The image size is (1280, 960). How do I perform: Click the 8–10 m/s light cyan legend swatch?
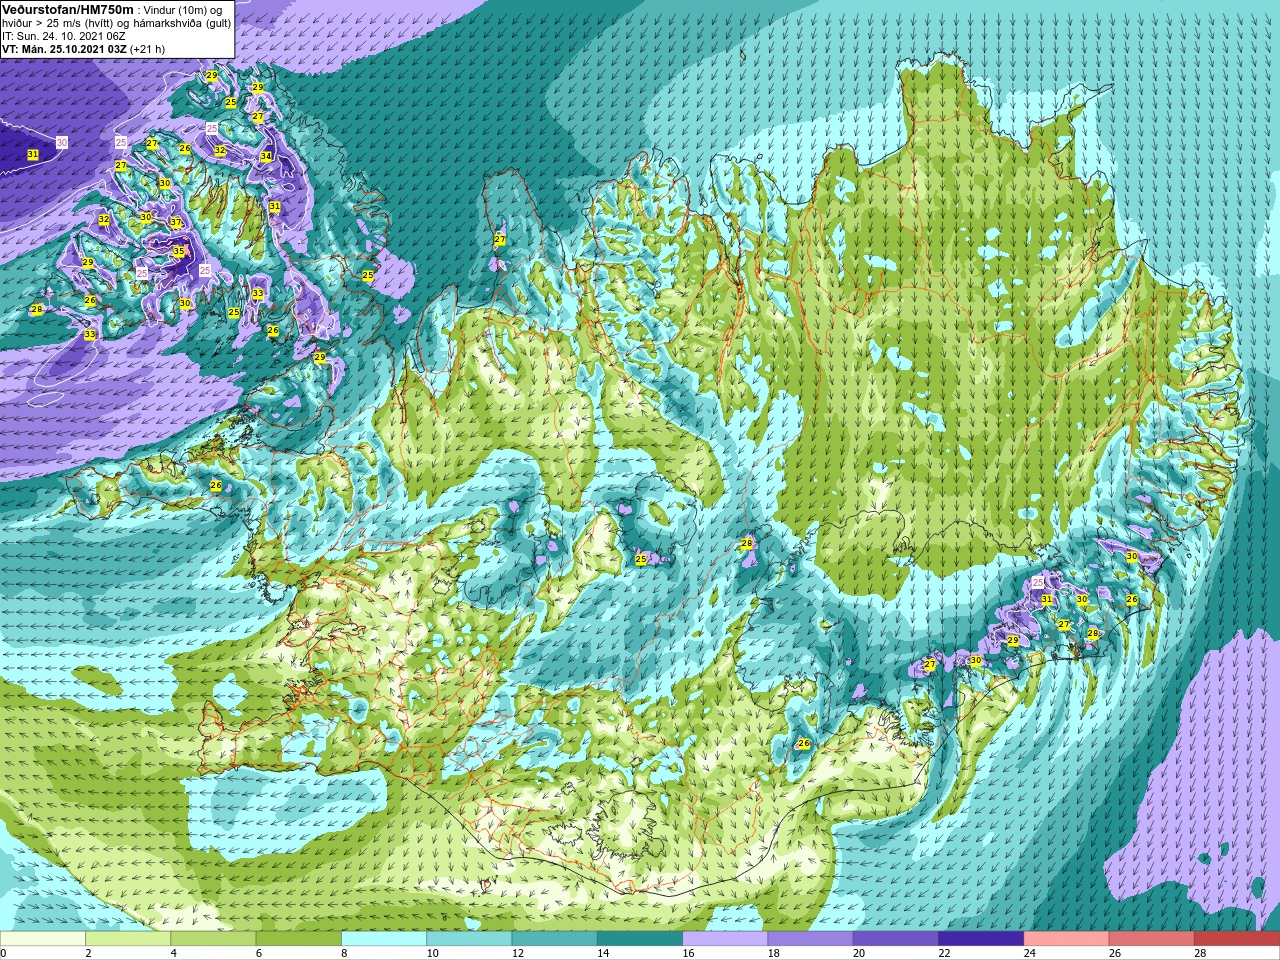point(384,940)
